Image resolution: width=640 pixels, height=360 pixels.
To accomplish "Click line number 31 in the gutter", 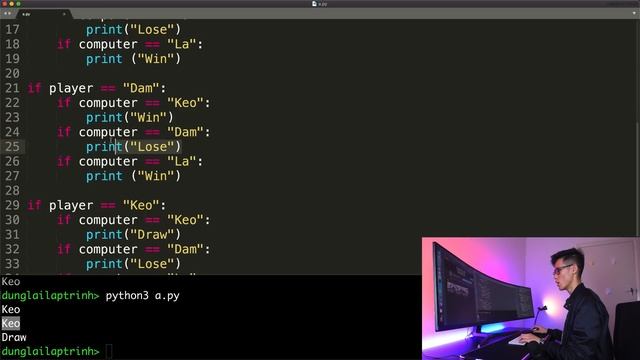I will pyautogui.click(x=12, y=235).
